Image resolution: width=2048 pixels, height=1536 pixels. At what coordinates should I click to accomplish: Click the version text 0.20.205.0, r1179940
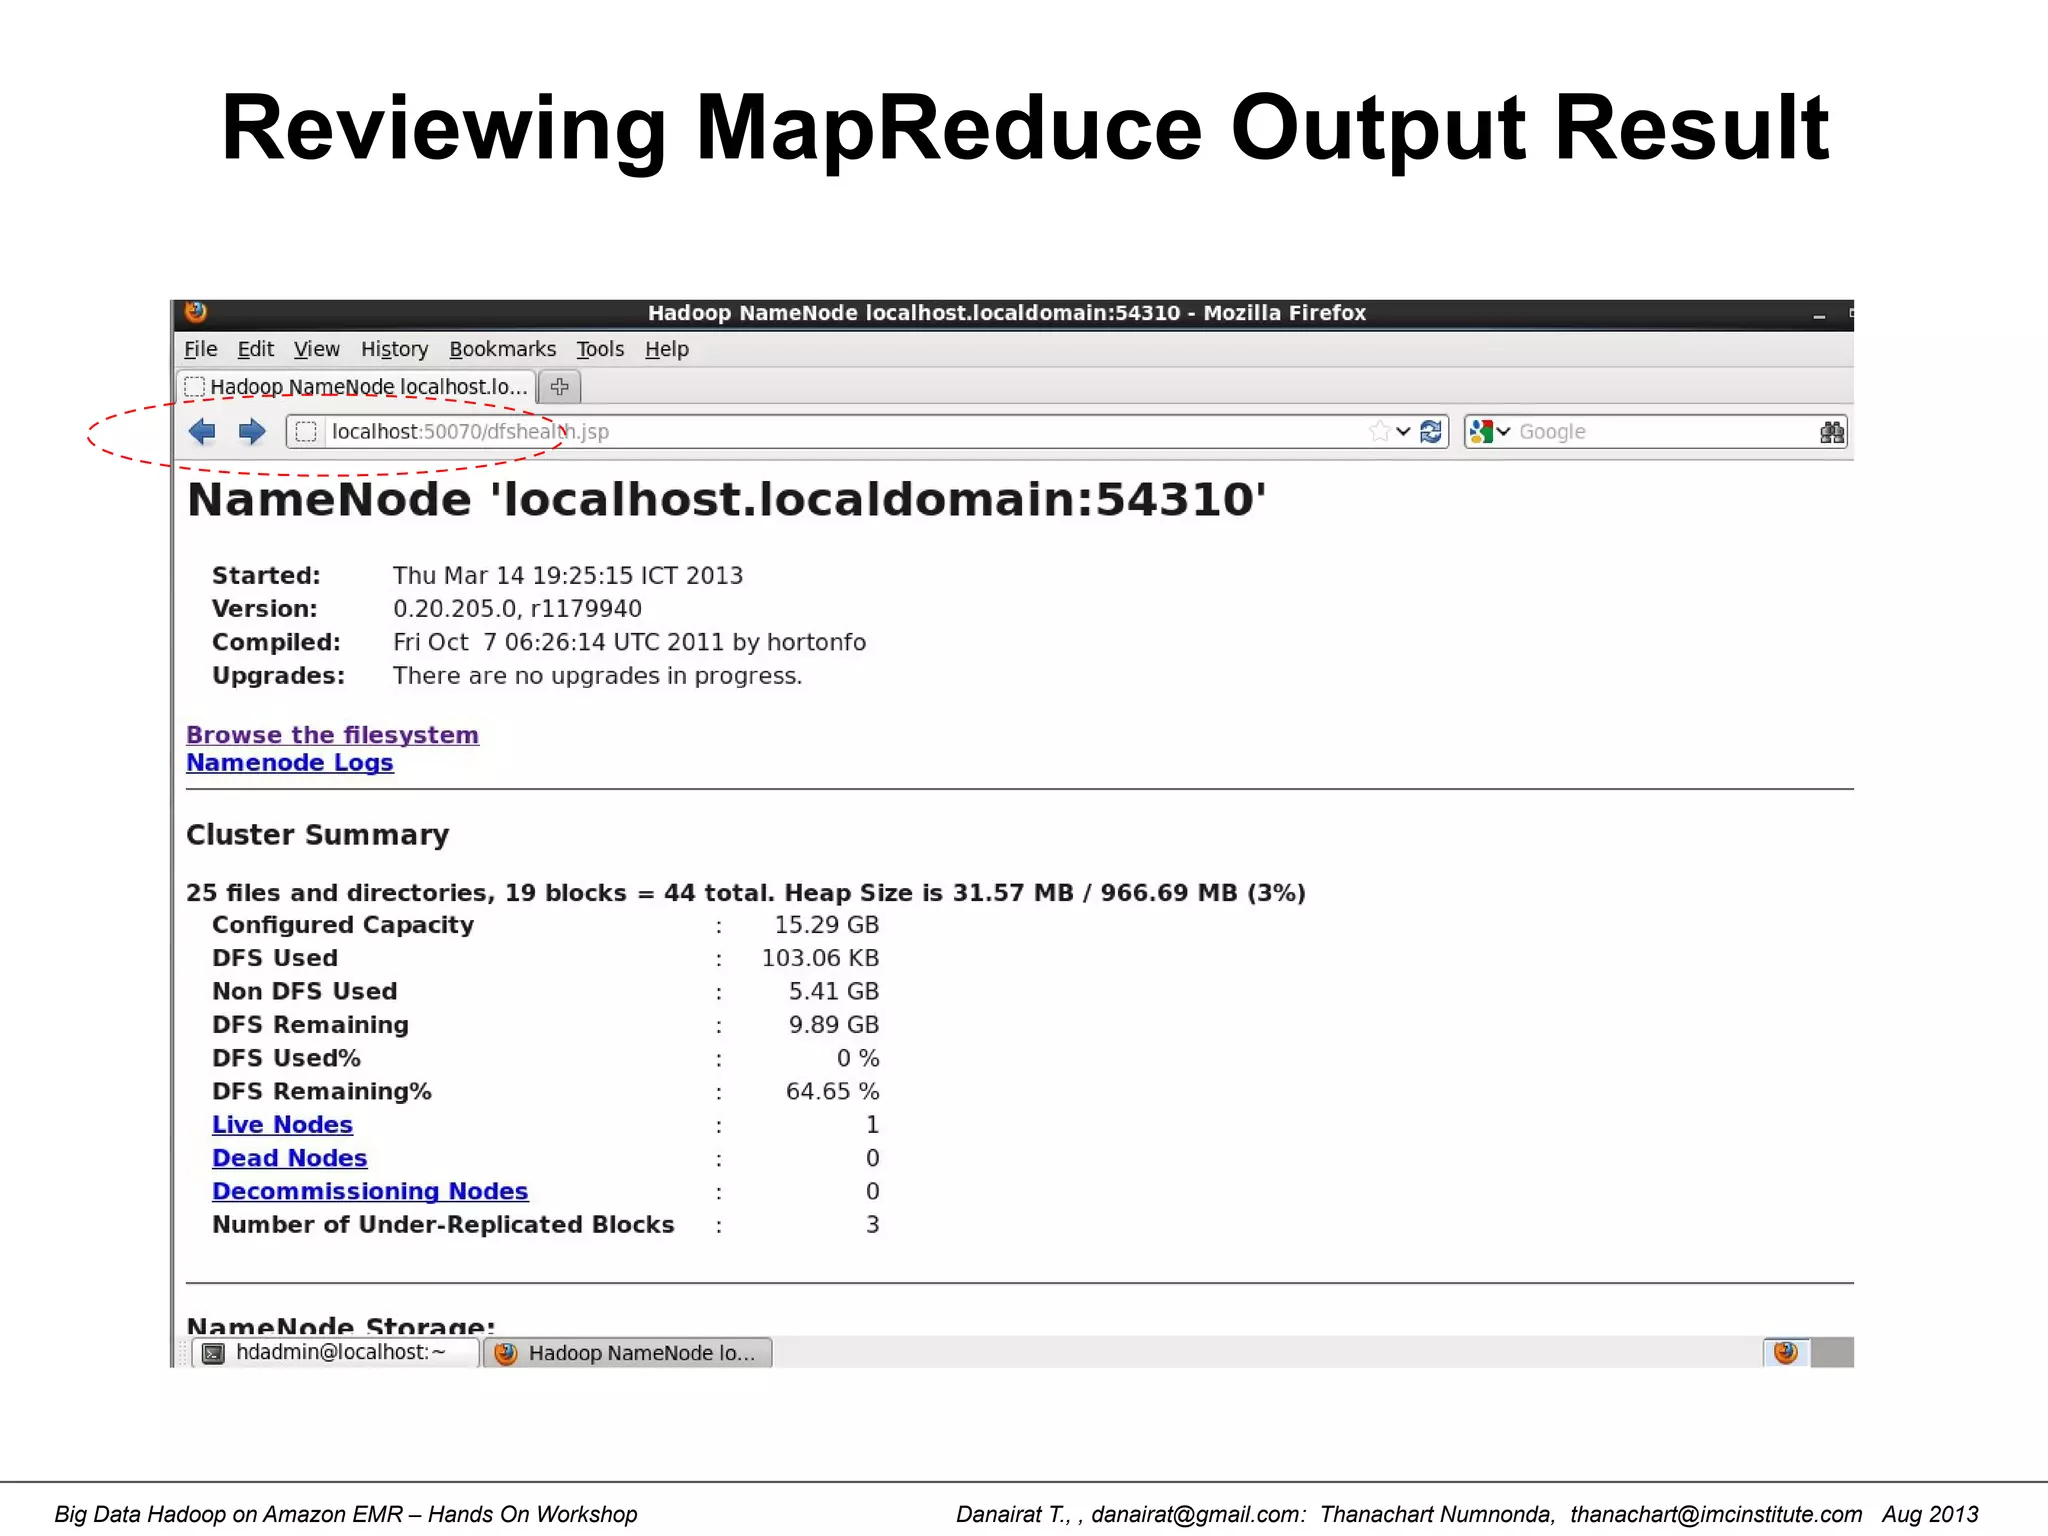(517, 609)
